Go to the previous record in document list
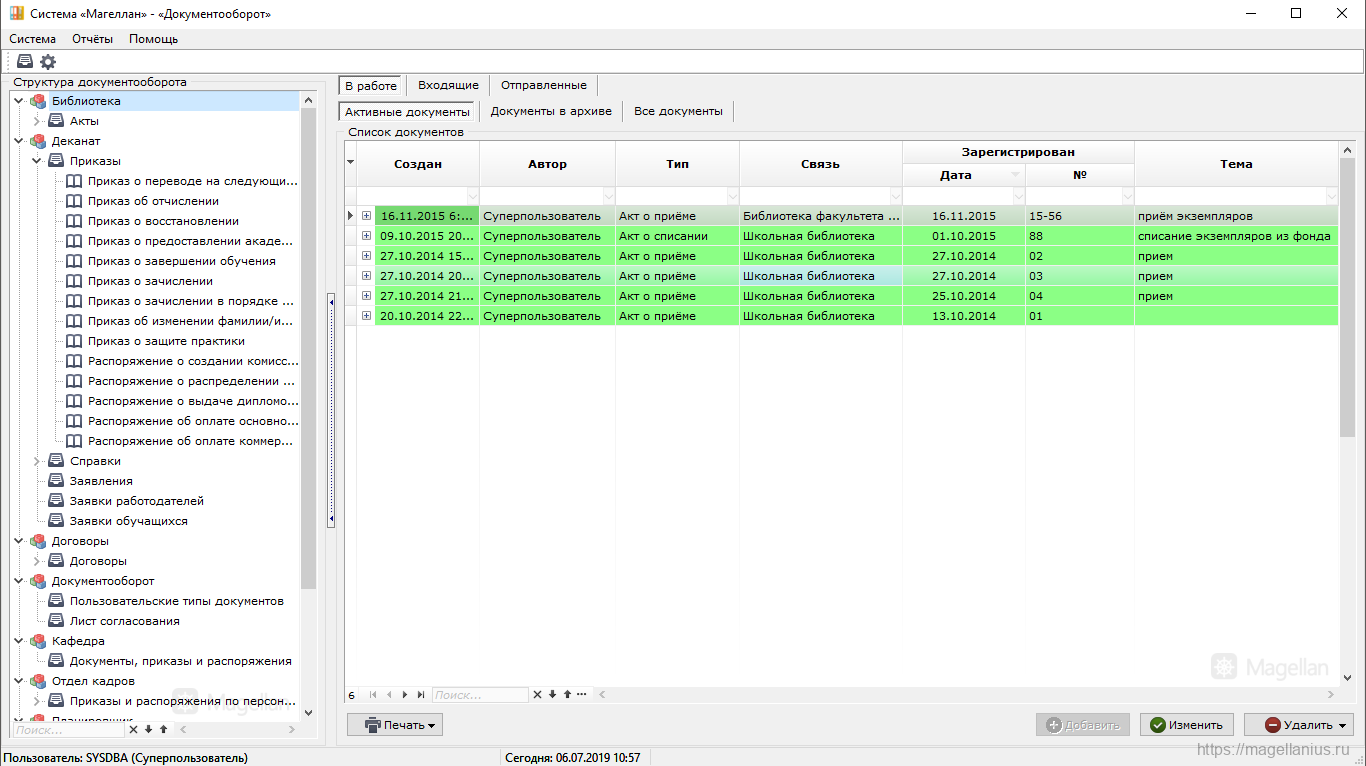The image size is (1366, 766). point(389,694)
